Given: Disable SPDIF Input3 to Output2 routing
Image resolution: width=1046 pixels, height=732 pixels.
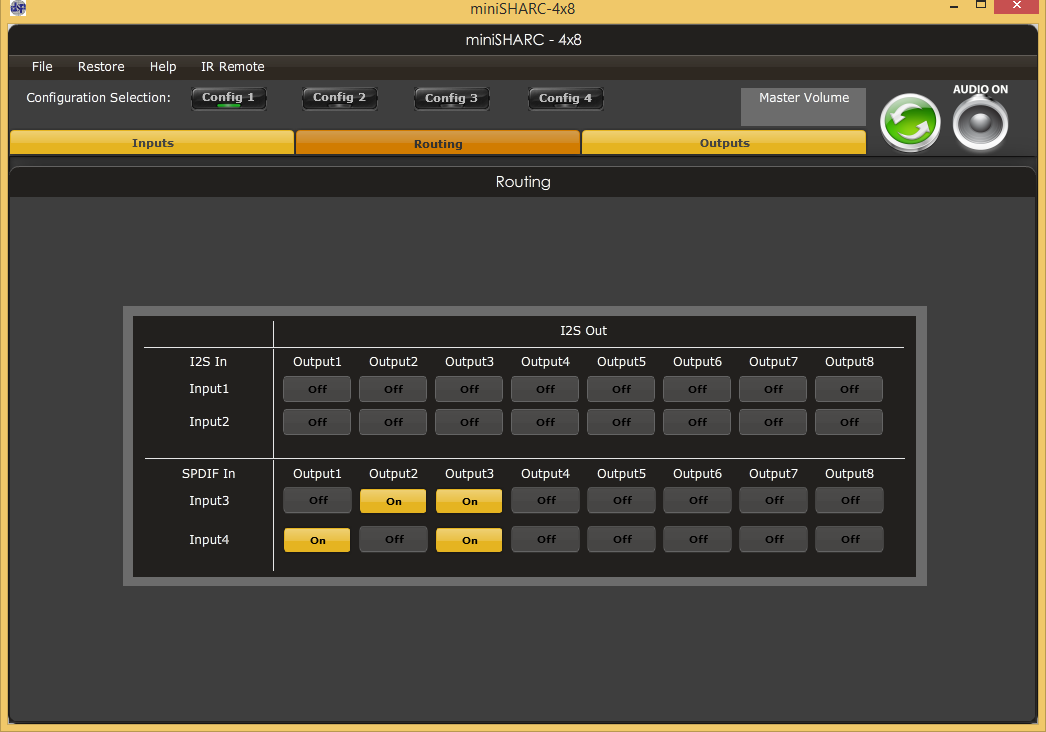Looking at the screenshot, I should 394,501.
